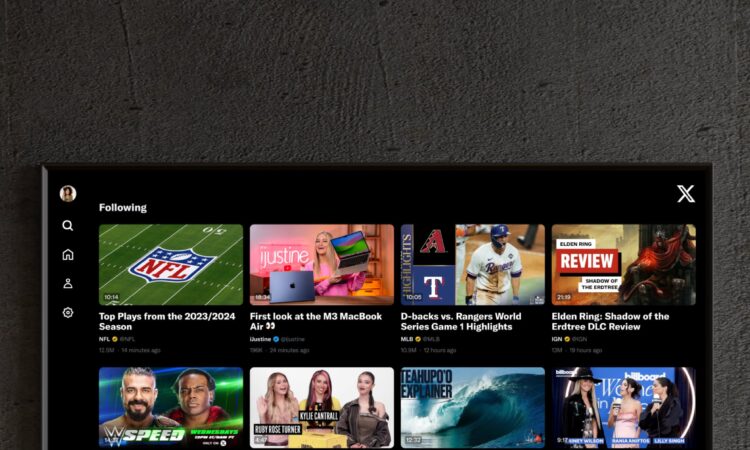Click the verified badge next to IGN

(x=567, y=339)
